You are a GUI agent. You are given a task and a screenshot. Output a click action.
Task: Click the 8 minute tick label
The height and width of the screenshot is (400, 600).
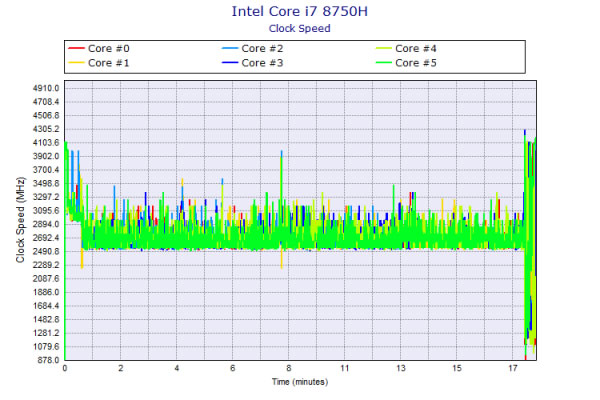click(289, 368)
